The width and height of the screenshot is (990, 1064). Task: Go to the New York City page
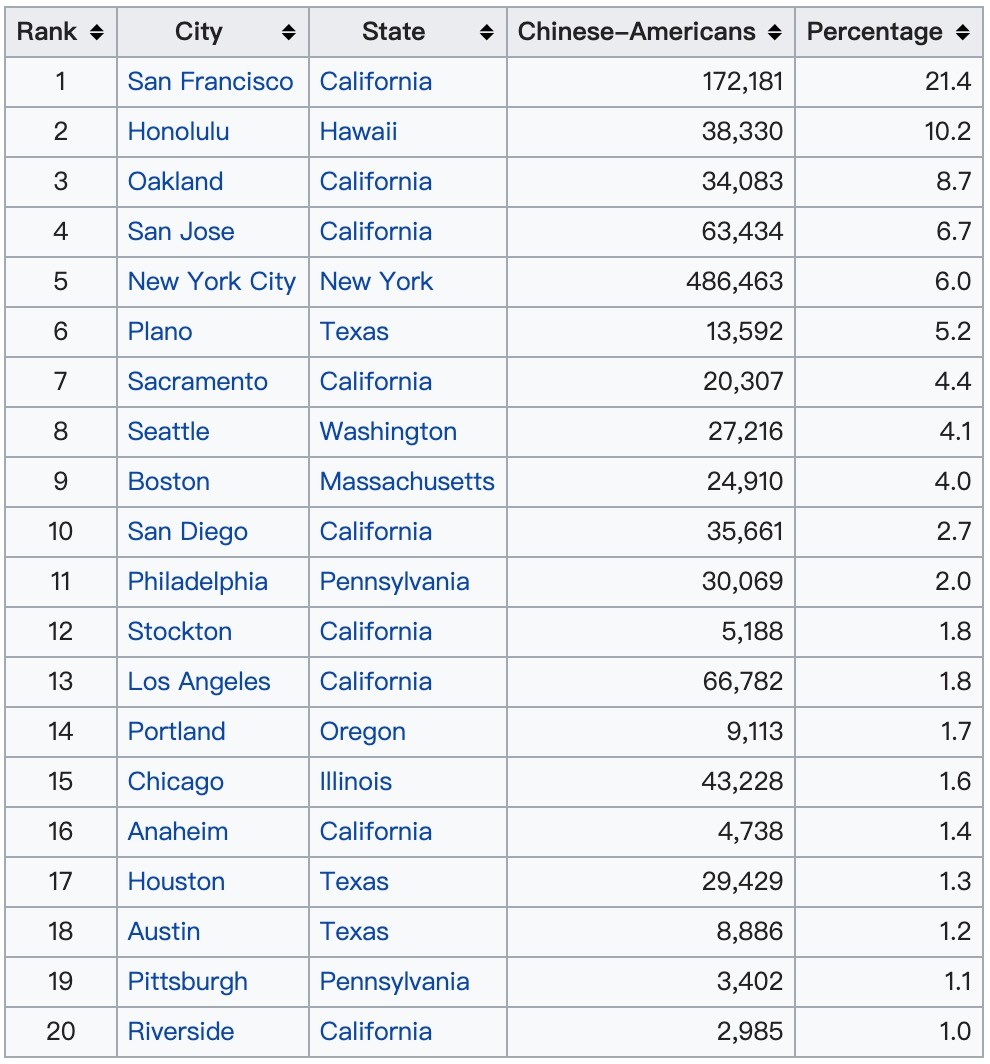211,282
